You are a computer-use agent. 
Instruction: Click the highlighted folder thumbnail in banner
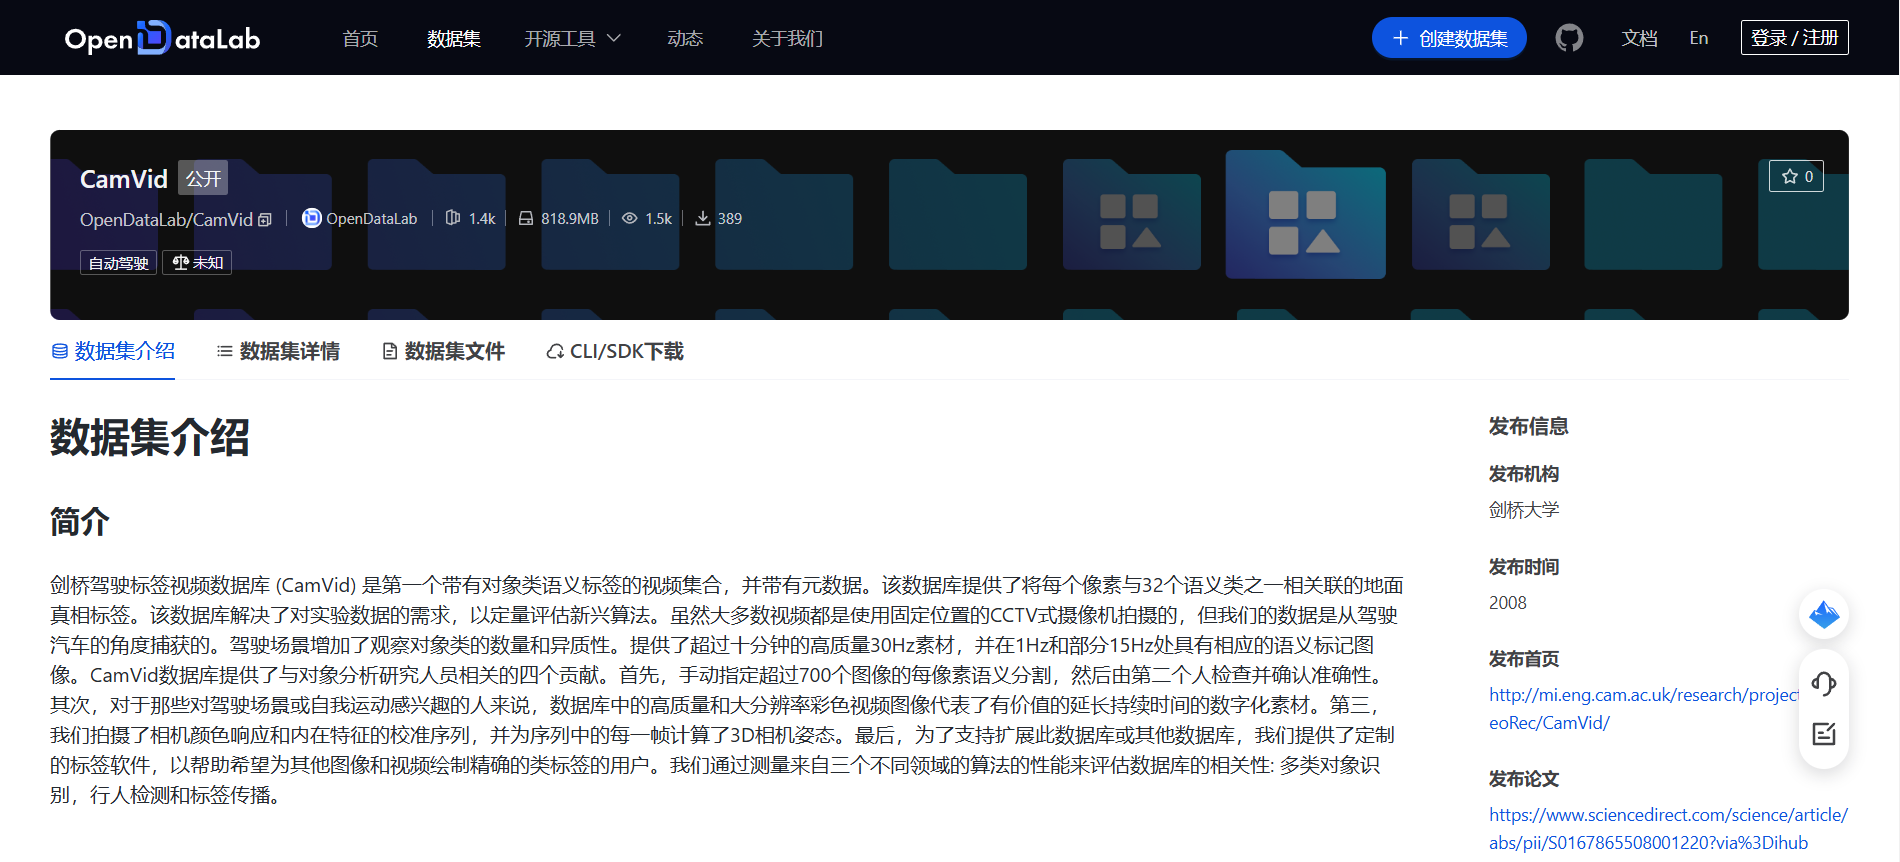click(x=1305, y=215)
